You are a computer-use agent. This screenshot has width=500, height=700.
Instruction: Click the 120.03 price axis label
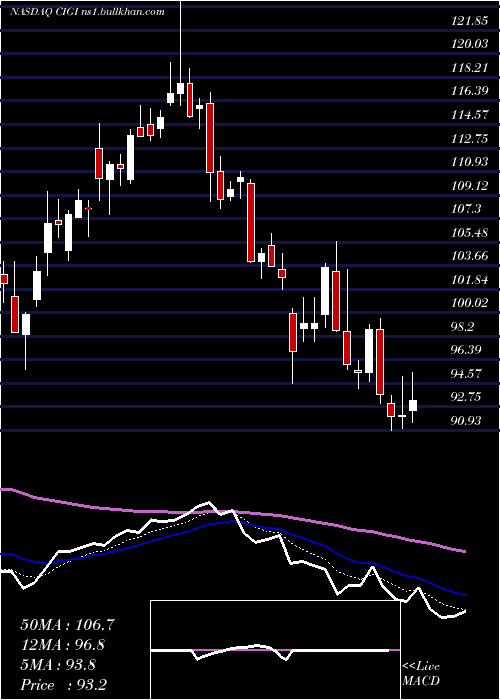[x=468, y=44]
